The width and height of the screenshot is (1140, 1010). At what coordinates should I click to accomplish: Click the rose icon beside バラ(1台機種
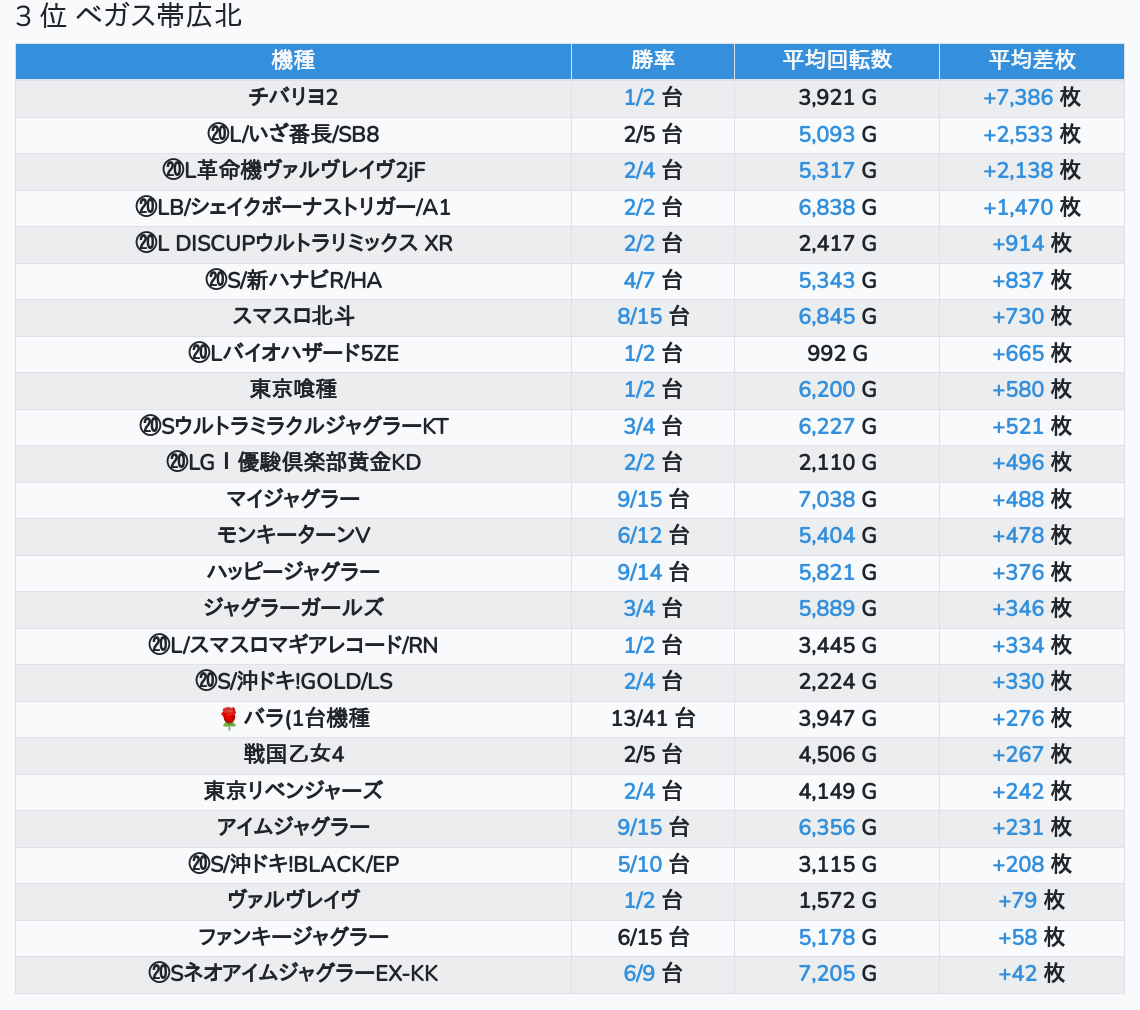click(x=228, y=718)
